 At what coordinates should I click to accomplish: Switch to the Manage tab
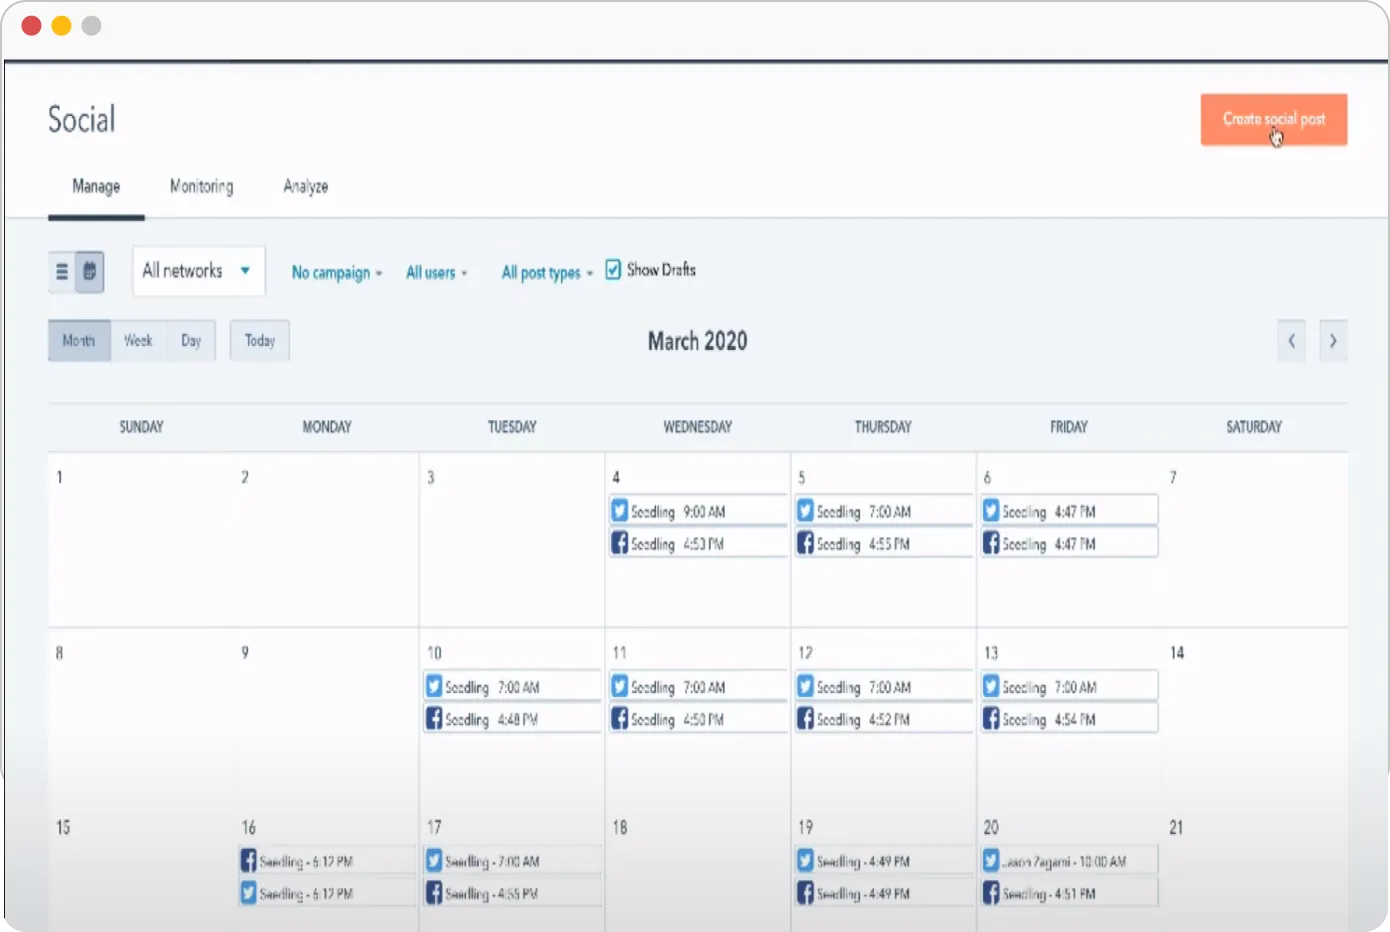point(96,186)
